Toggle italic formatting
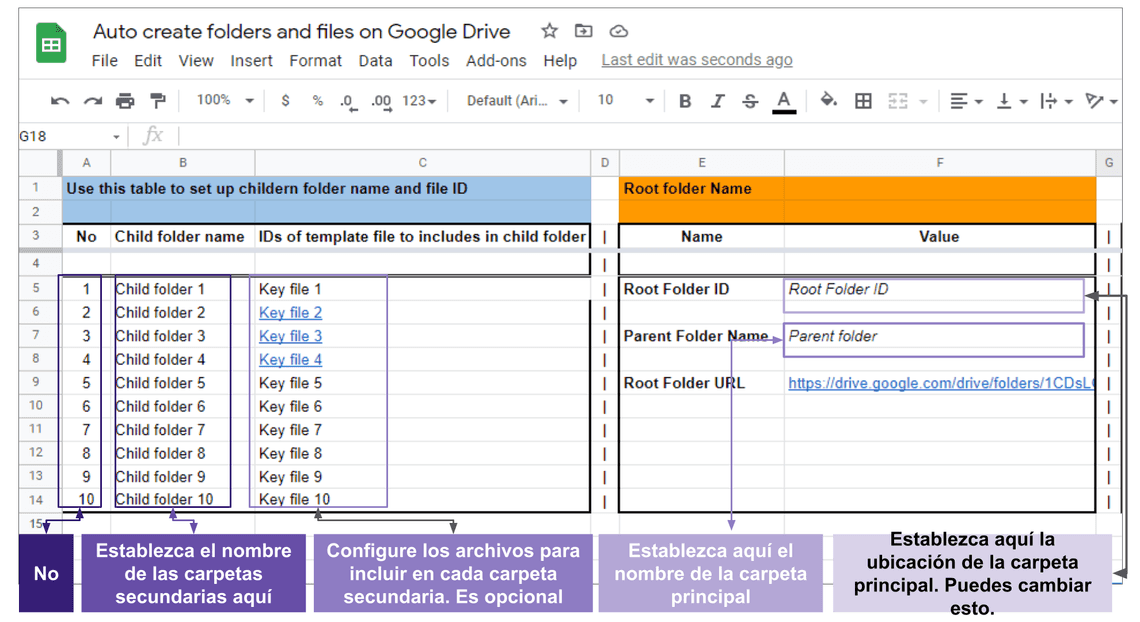This screenshot has height=622, width=1140. (717, 101)
